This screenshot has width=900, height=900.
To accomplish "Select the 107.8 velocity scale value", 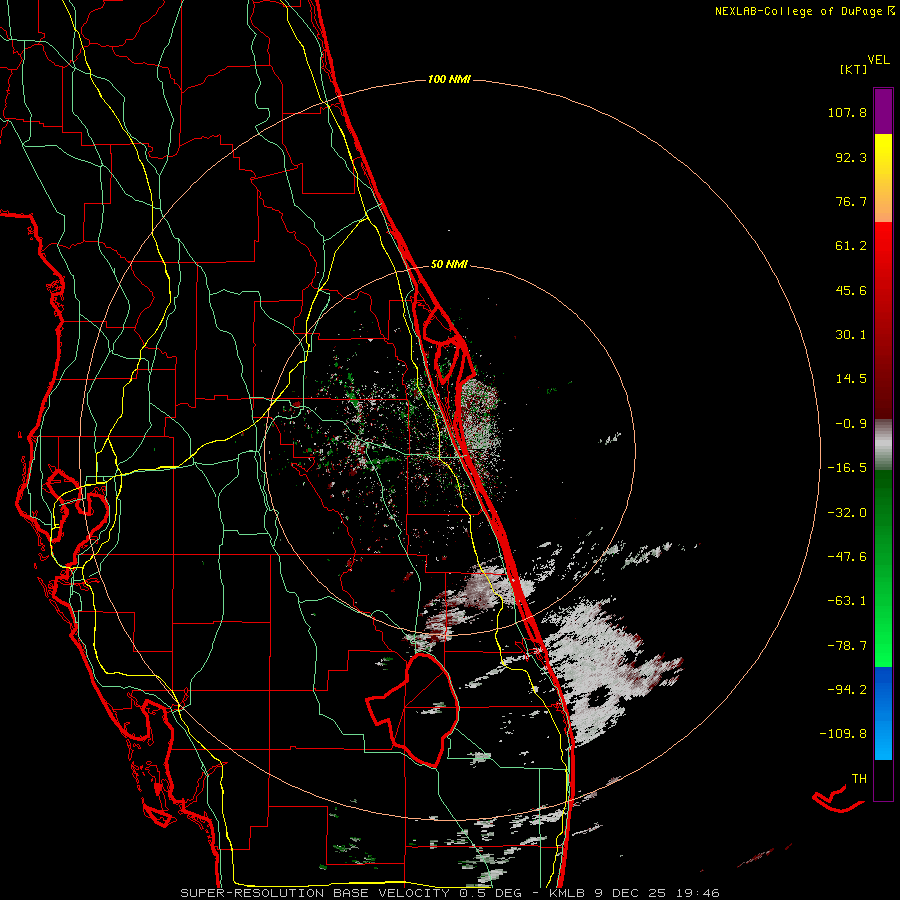I will 847,112.
